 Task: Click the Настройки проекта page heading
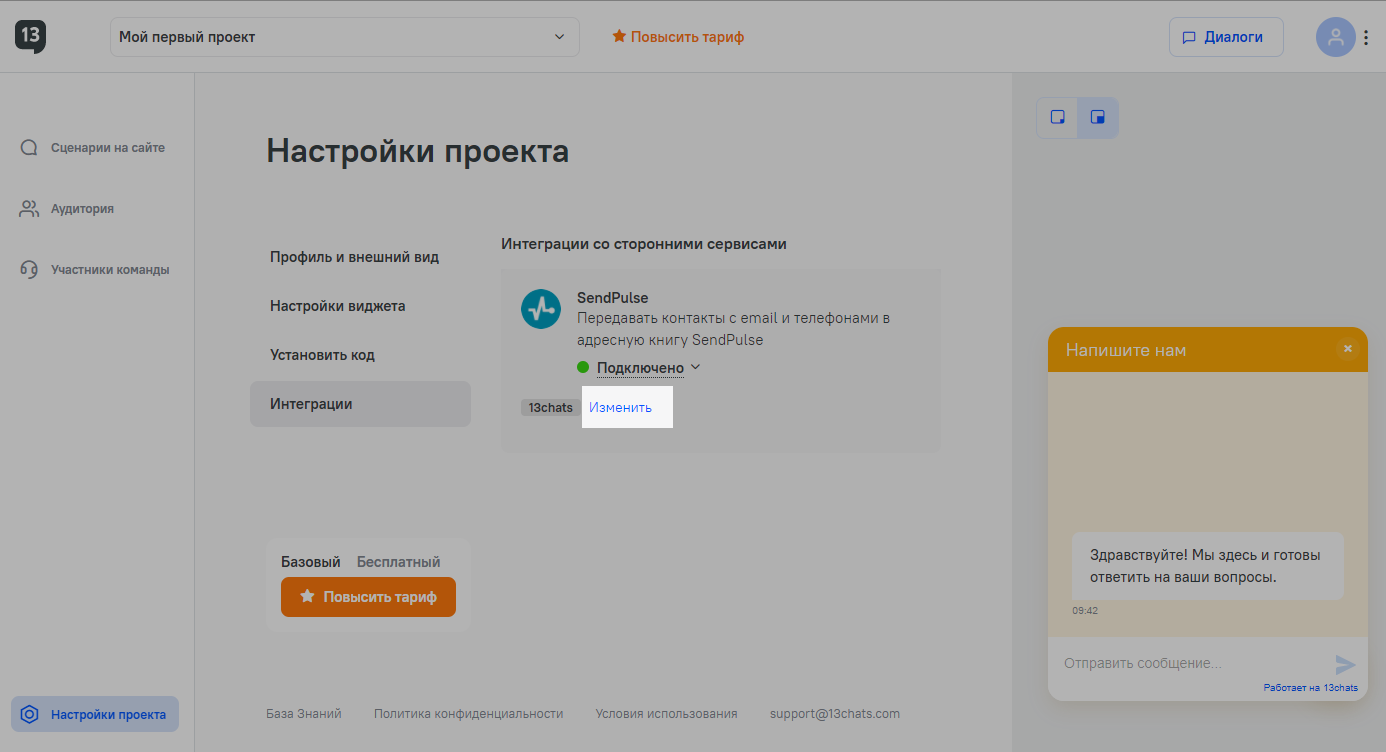[418, 152]
